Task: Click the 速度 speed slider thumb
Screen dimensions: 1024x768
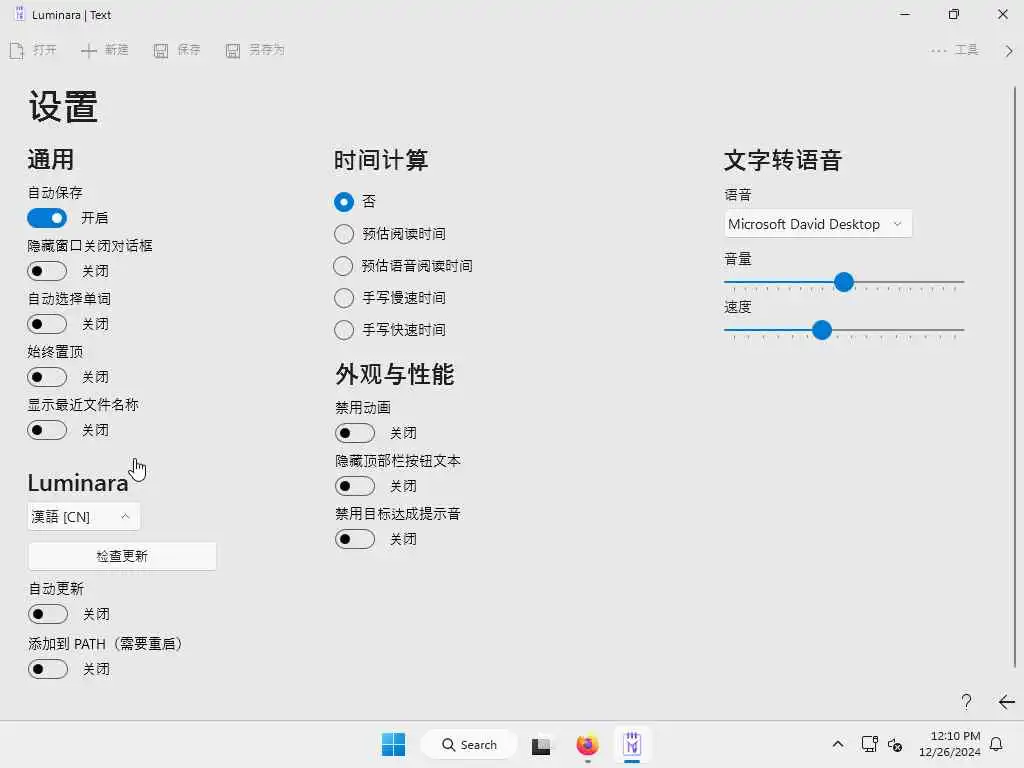Action: click(x=822, y=330)
